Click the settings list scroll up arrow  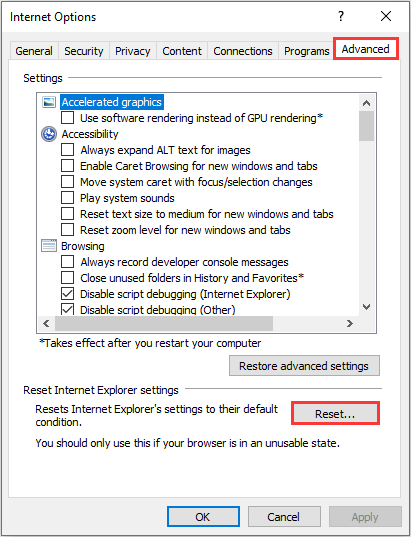tap(366, 103)
